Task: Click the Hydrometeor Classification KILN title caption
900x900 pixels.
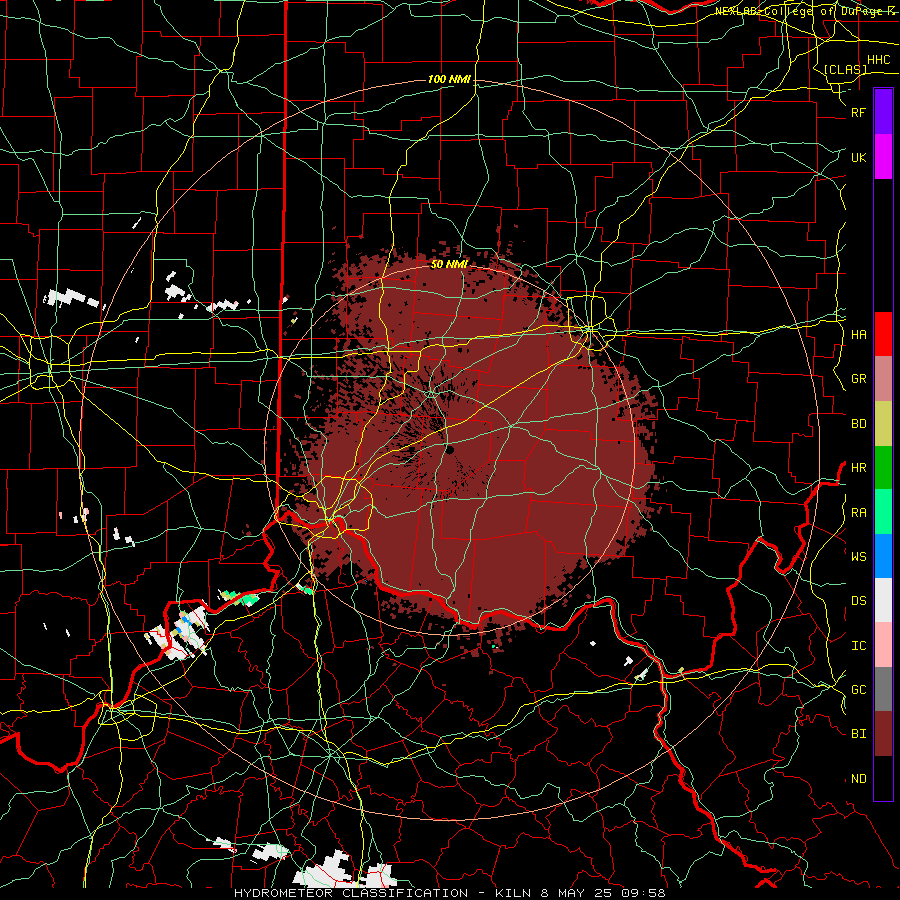Action: (449, 893)
